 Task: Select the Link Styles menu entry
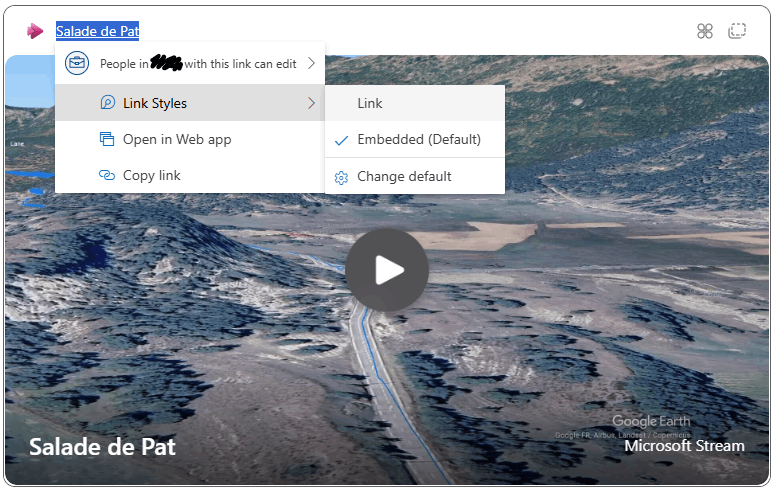(190, 103)
